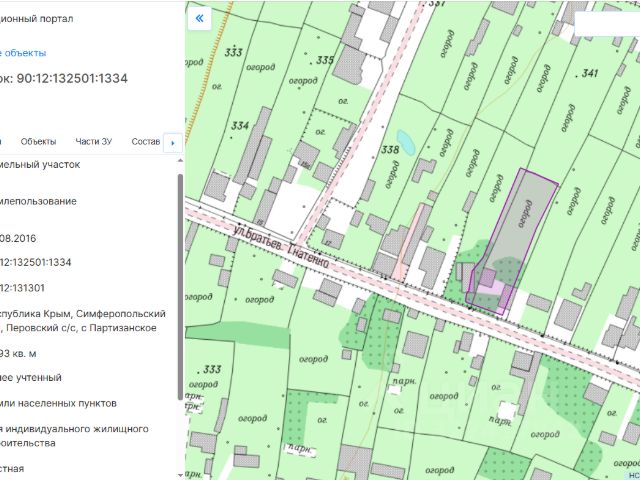Click the date value ending 08.2016

[x=18, y=238]
